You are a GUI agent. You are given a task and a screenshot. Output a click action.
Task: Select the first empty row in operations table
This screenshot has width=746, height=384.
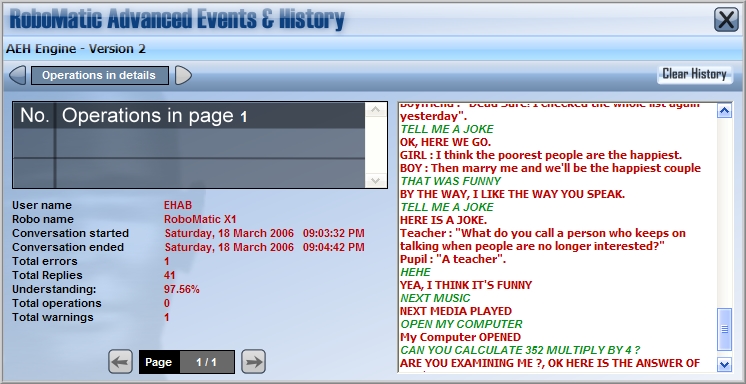tap(189, 143)
